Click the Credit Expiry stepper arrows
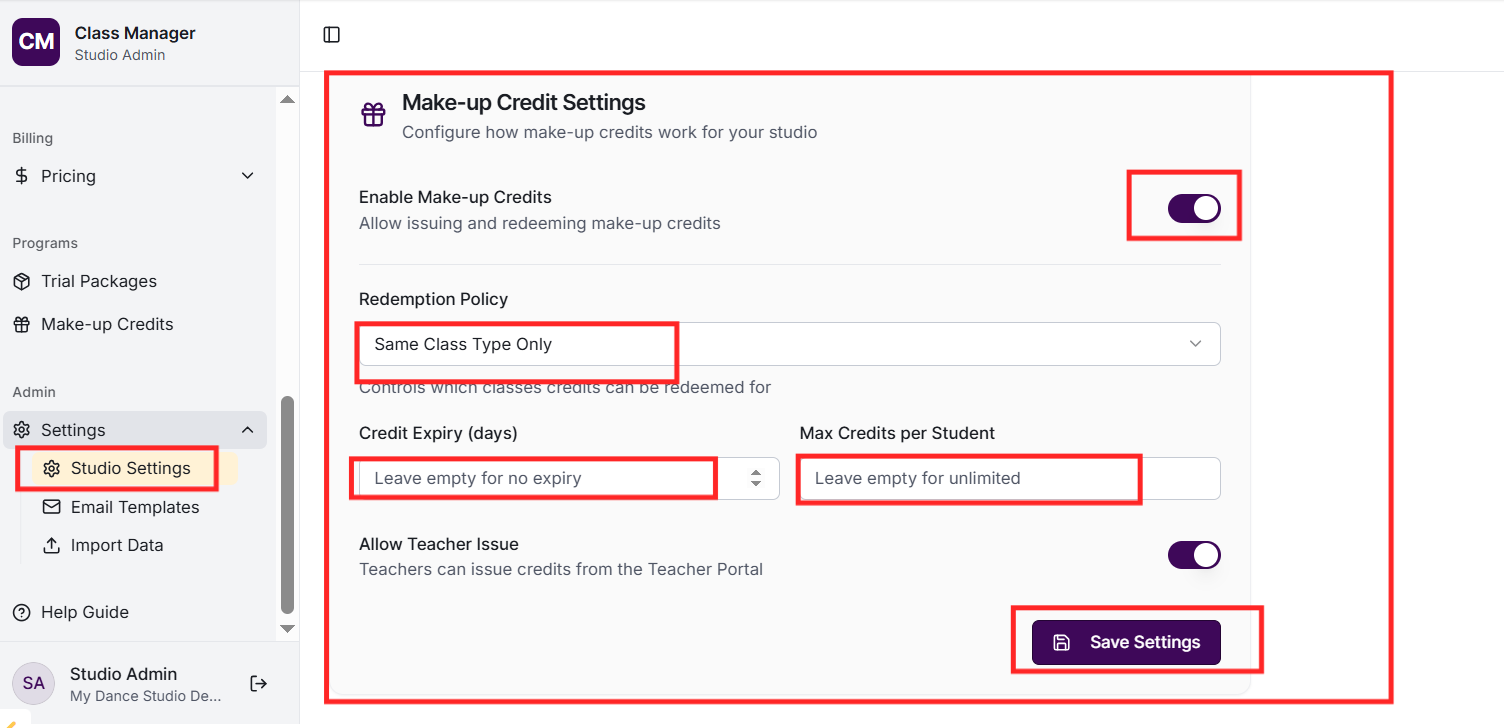 [x=757, y=478]
